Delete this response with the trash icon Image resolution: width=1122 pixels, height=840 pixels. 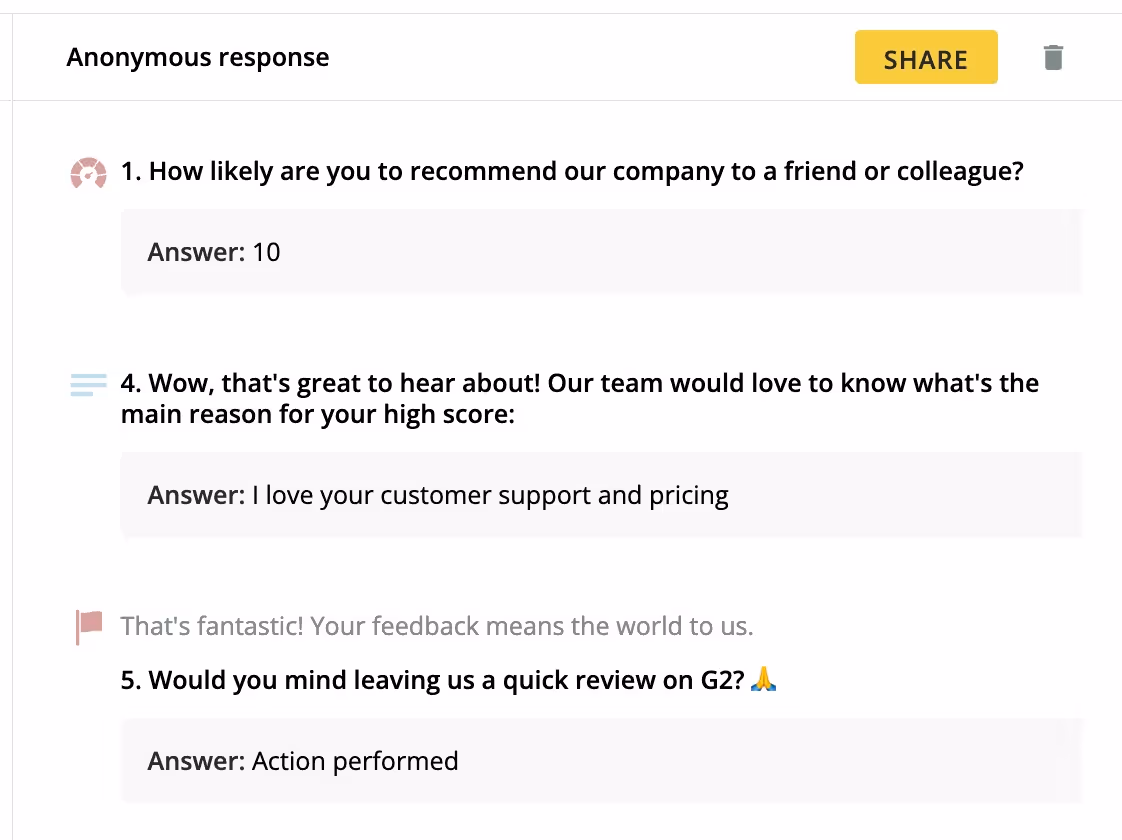(1053, 57)
